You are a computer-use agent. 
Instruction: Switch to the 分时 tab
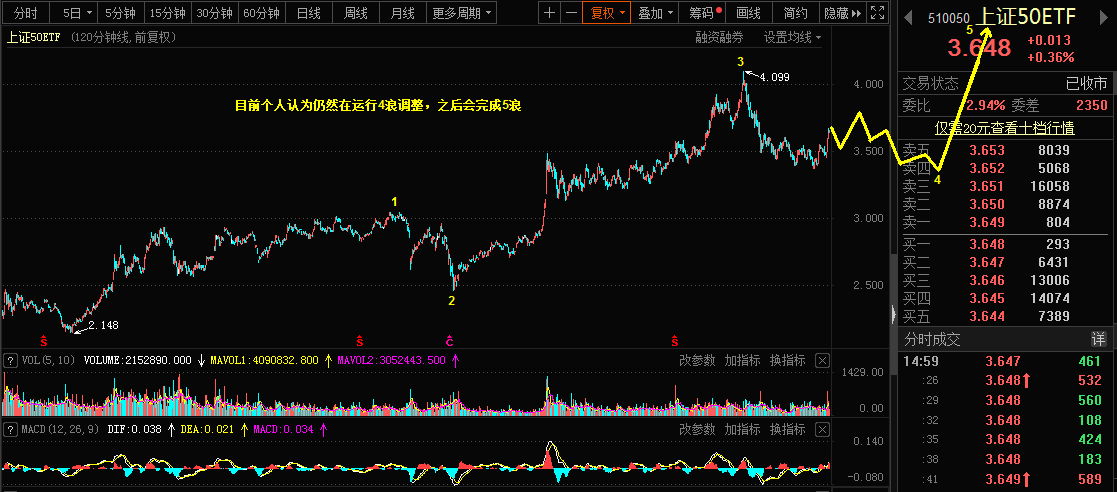(x=26, y=13)
